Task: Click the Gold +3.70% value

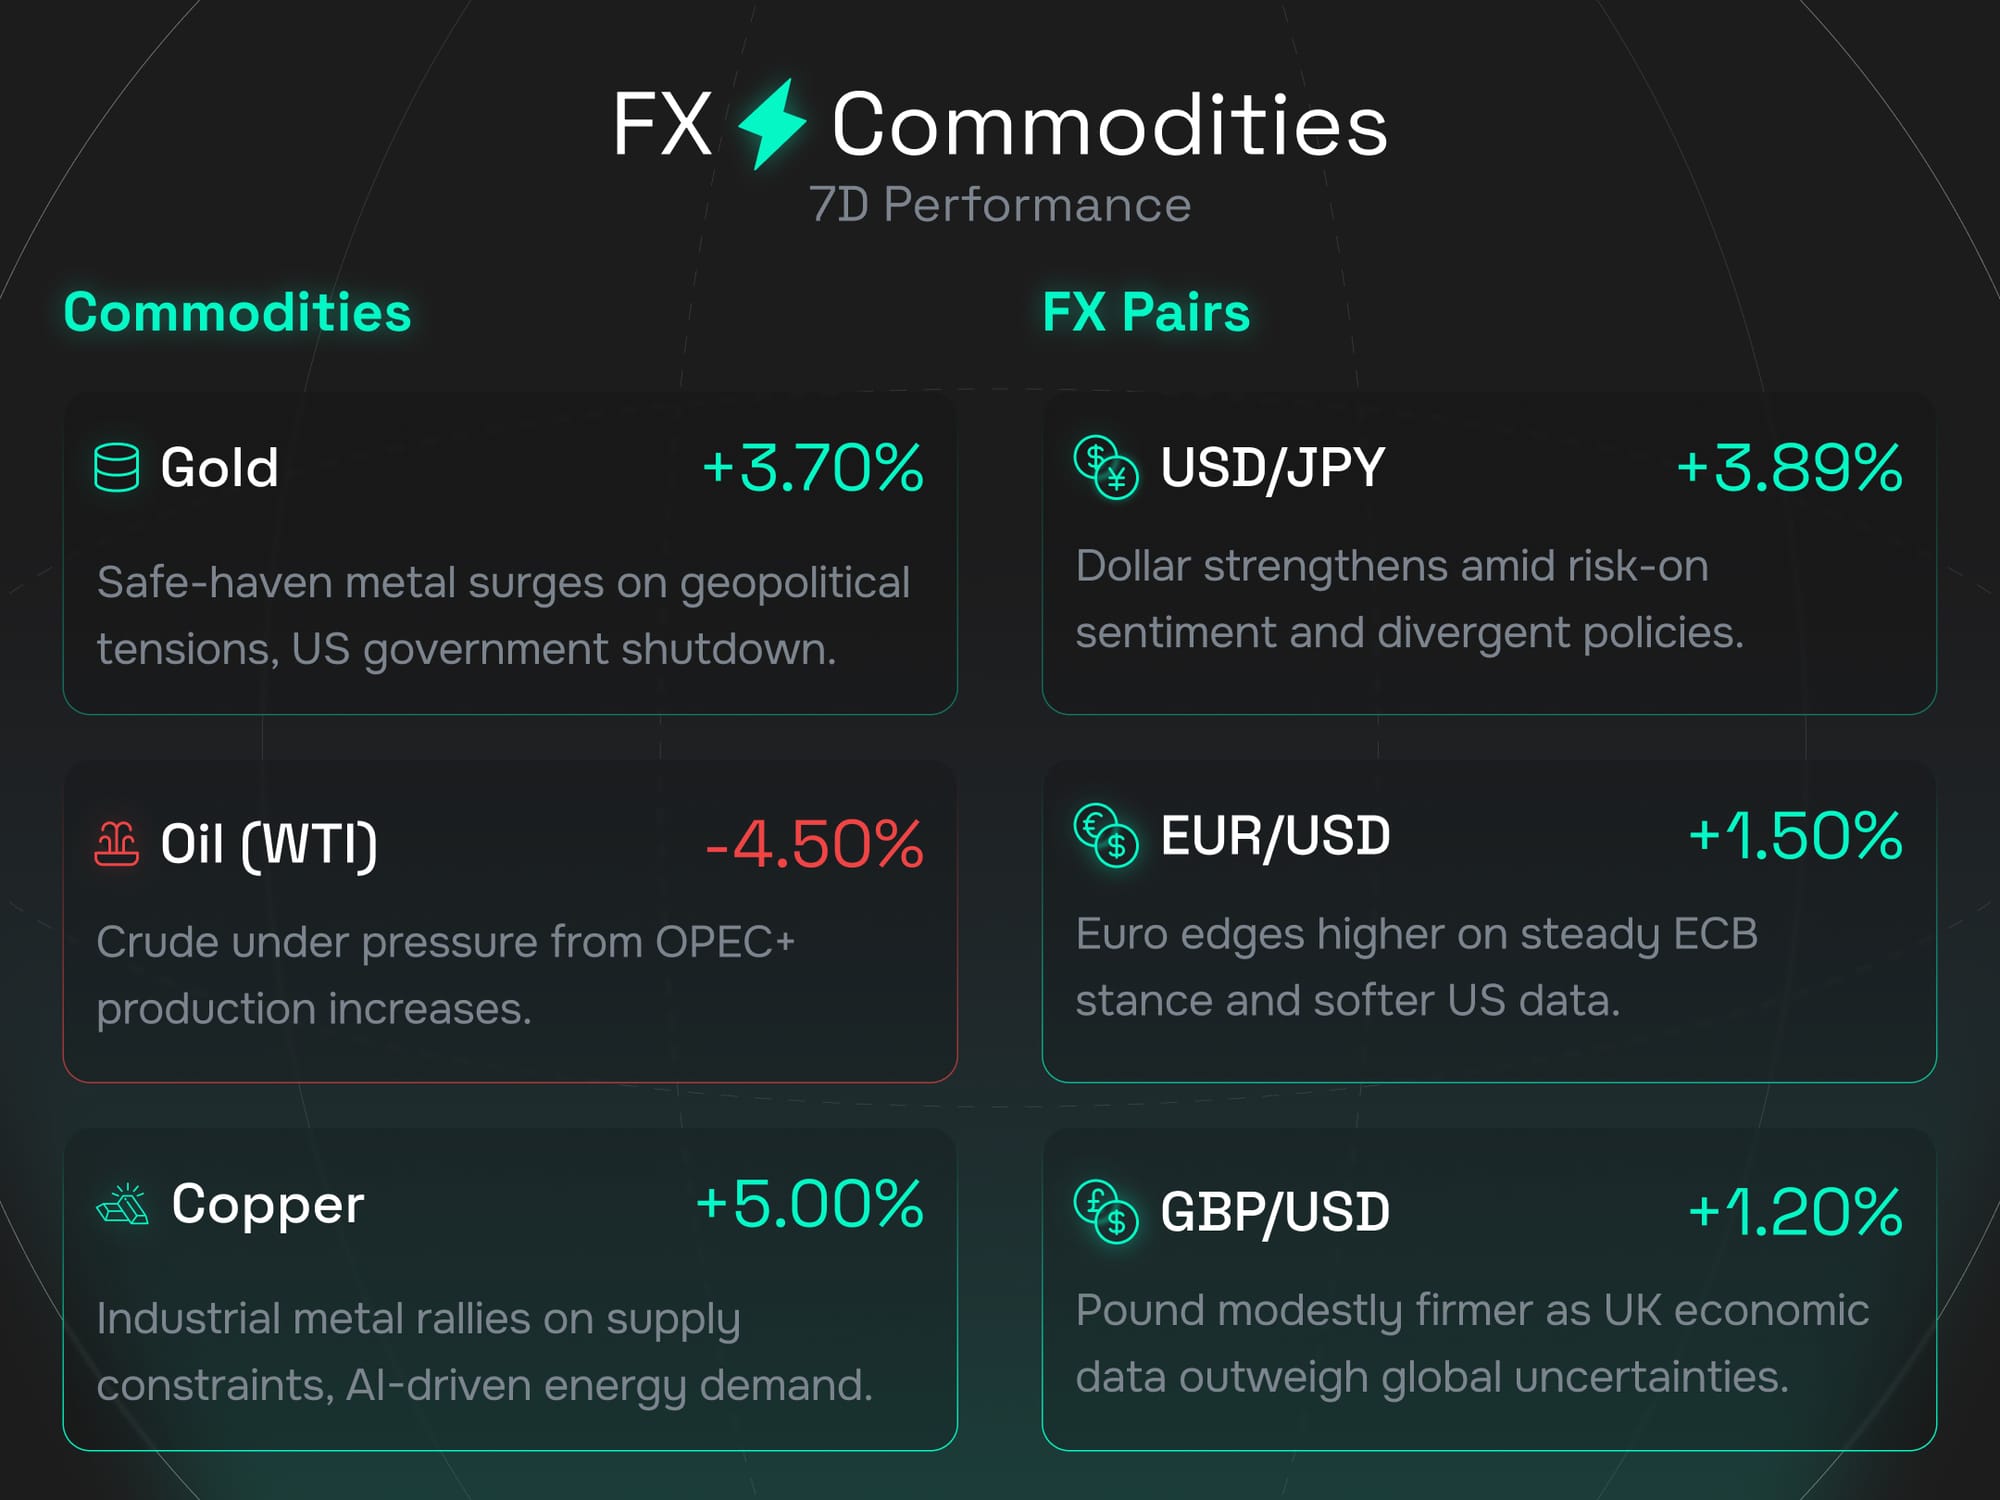Action: pos(812,467)
